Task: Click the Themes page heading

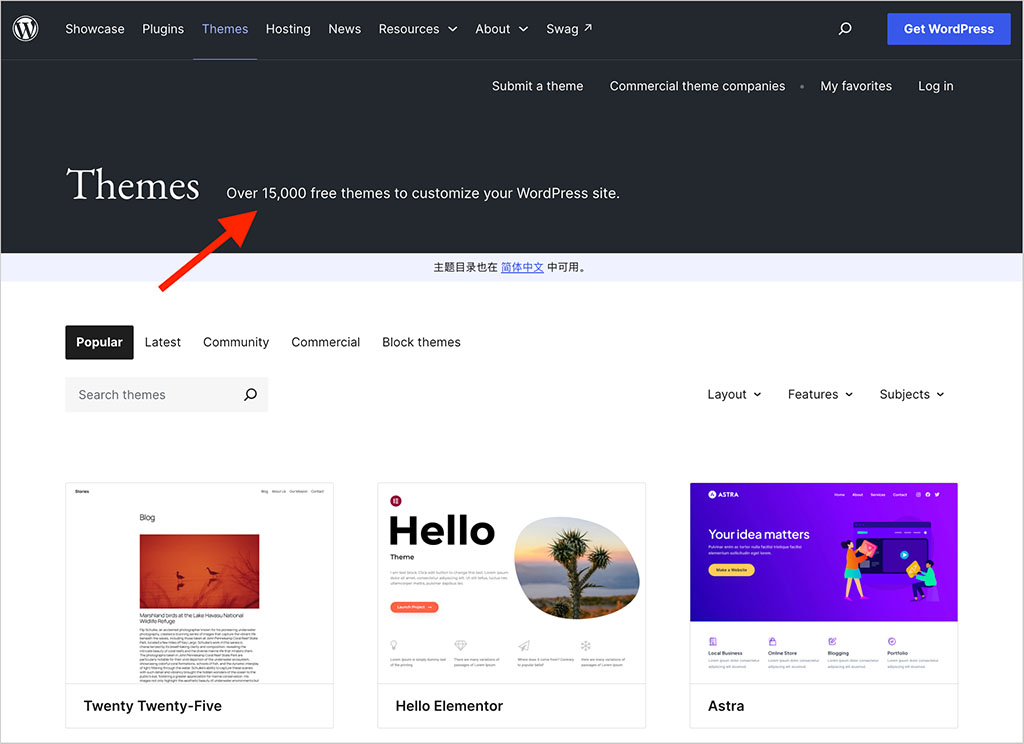Action: pyautogui.click(x=133, y=185)
